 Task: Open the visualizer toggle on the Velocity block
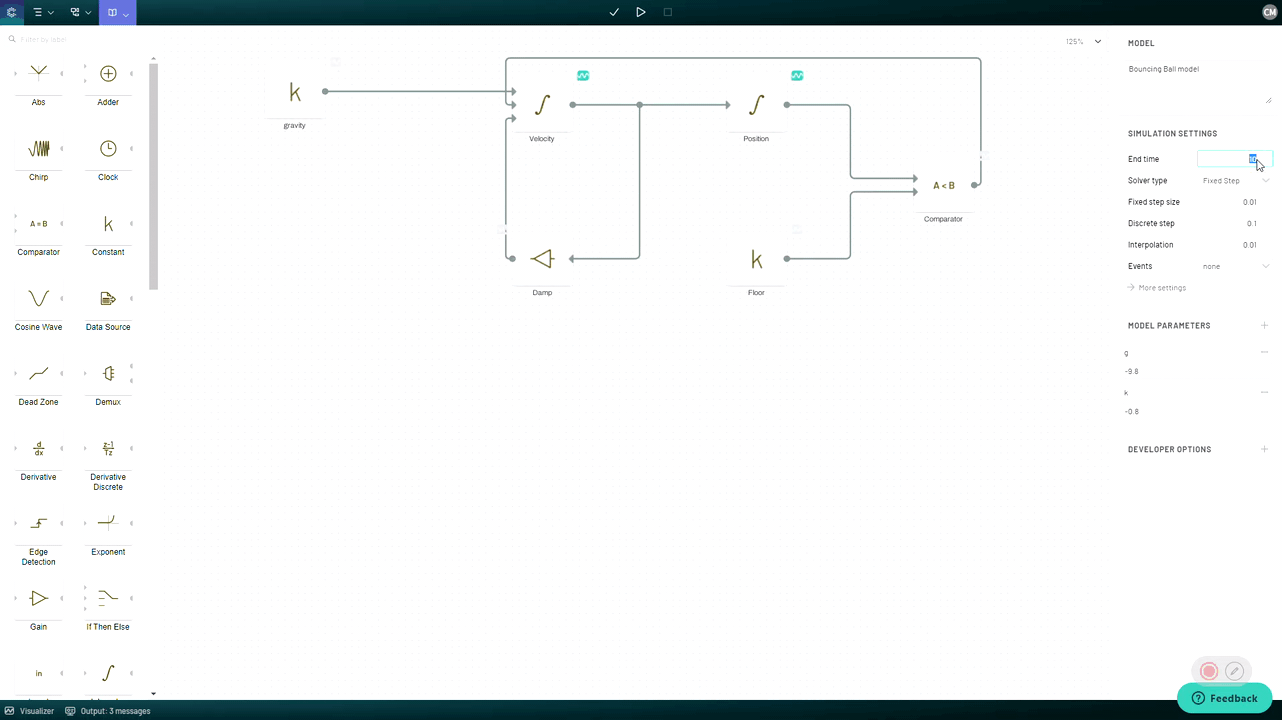coord(583,75)
